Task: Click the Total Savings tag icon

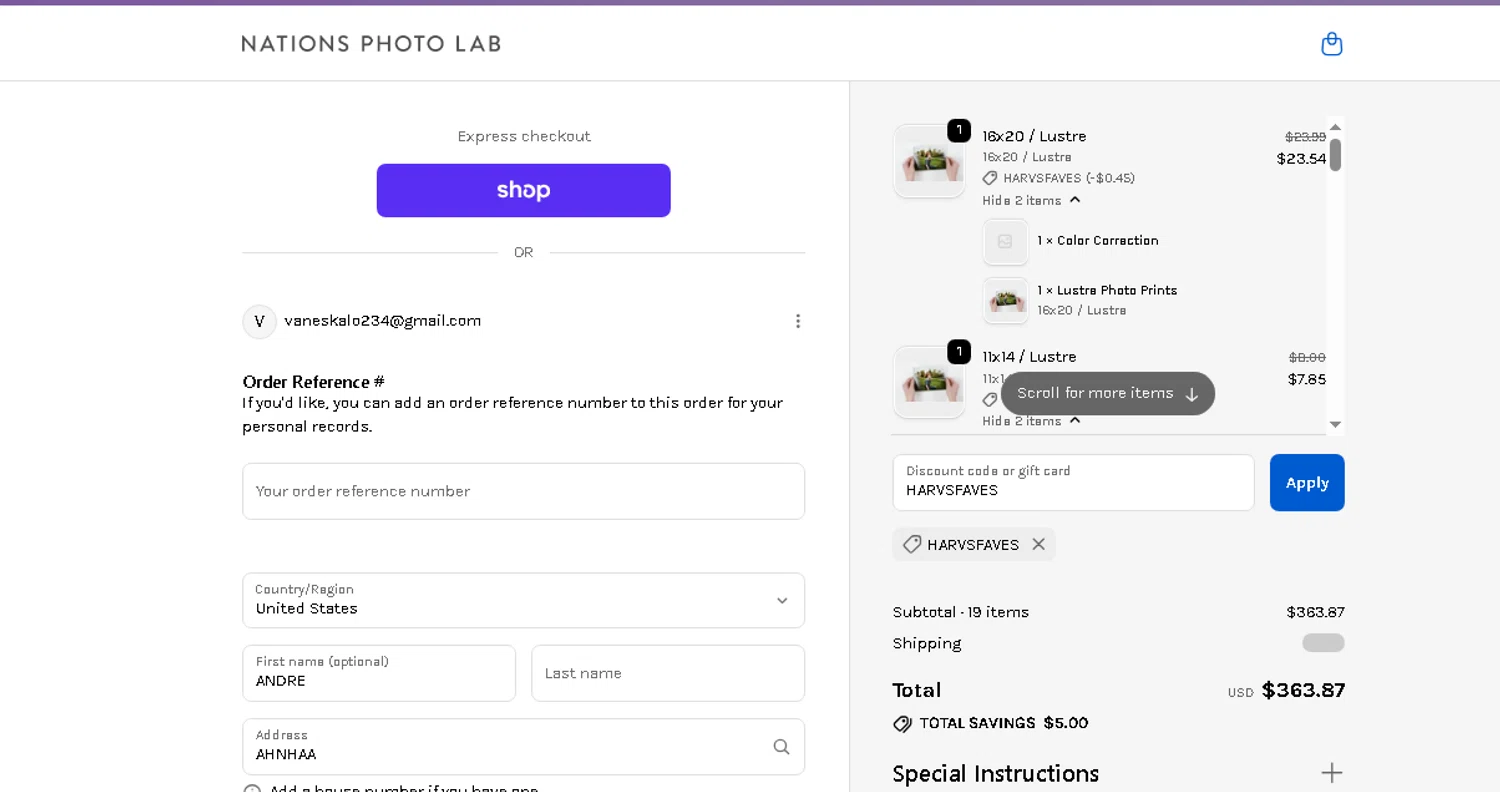Action: [902, 724]
